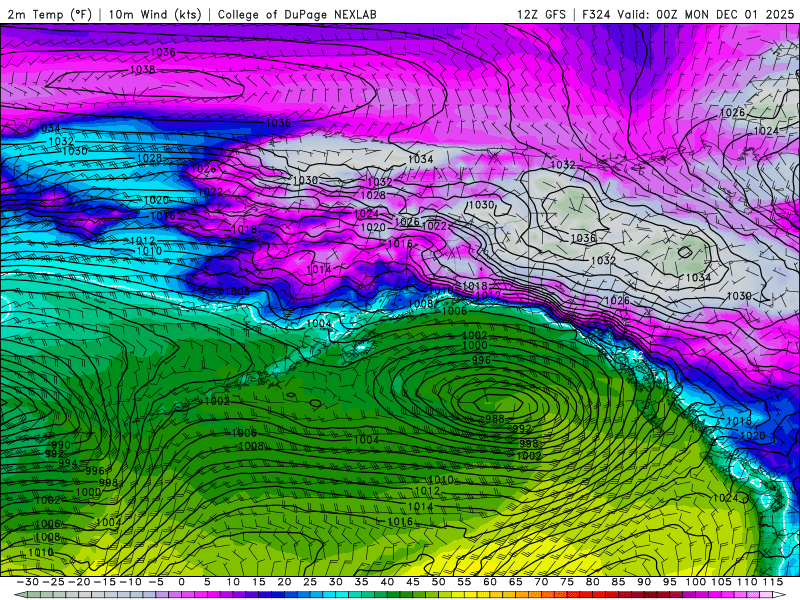Click the -20 value on the temperature scale
Image resolution: width=800 pixels, height=600 pixels.
(79, 582)
